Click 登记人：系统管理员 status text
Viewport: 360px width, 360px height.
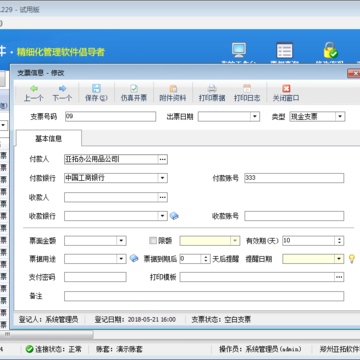tap(48, 319)
